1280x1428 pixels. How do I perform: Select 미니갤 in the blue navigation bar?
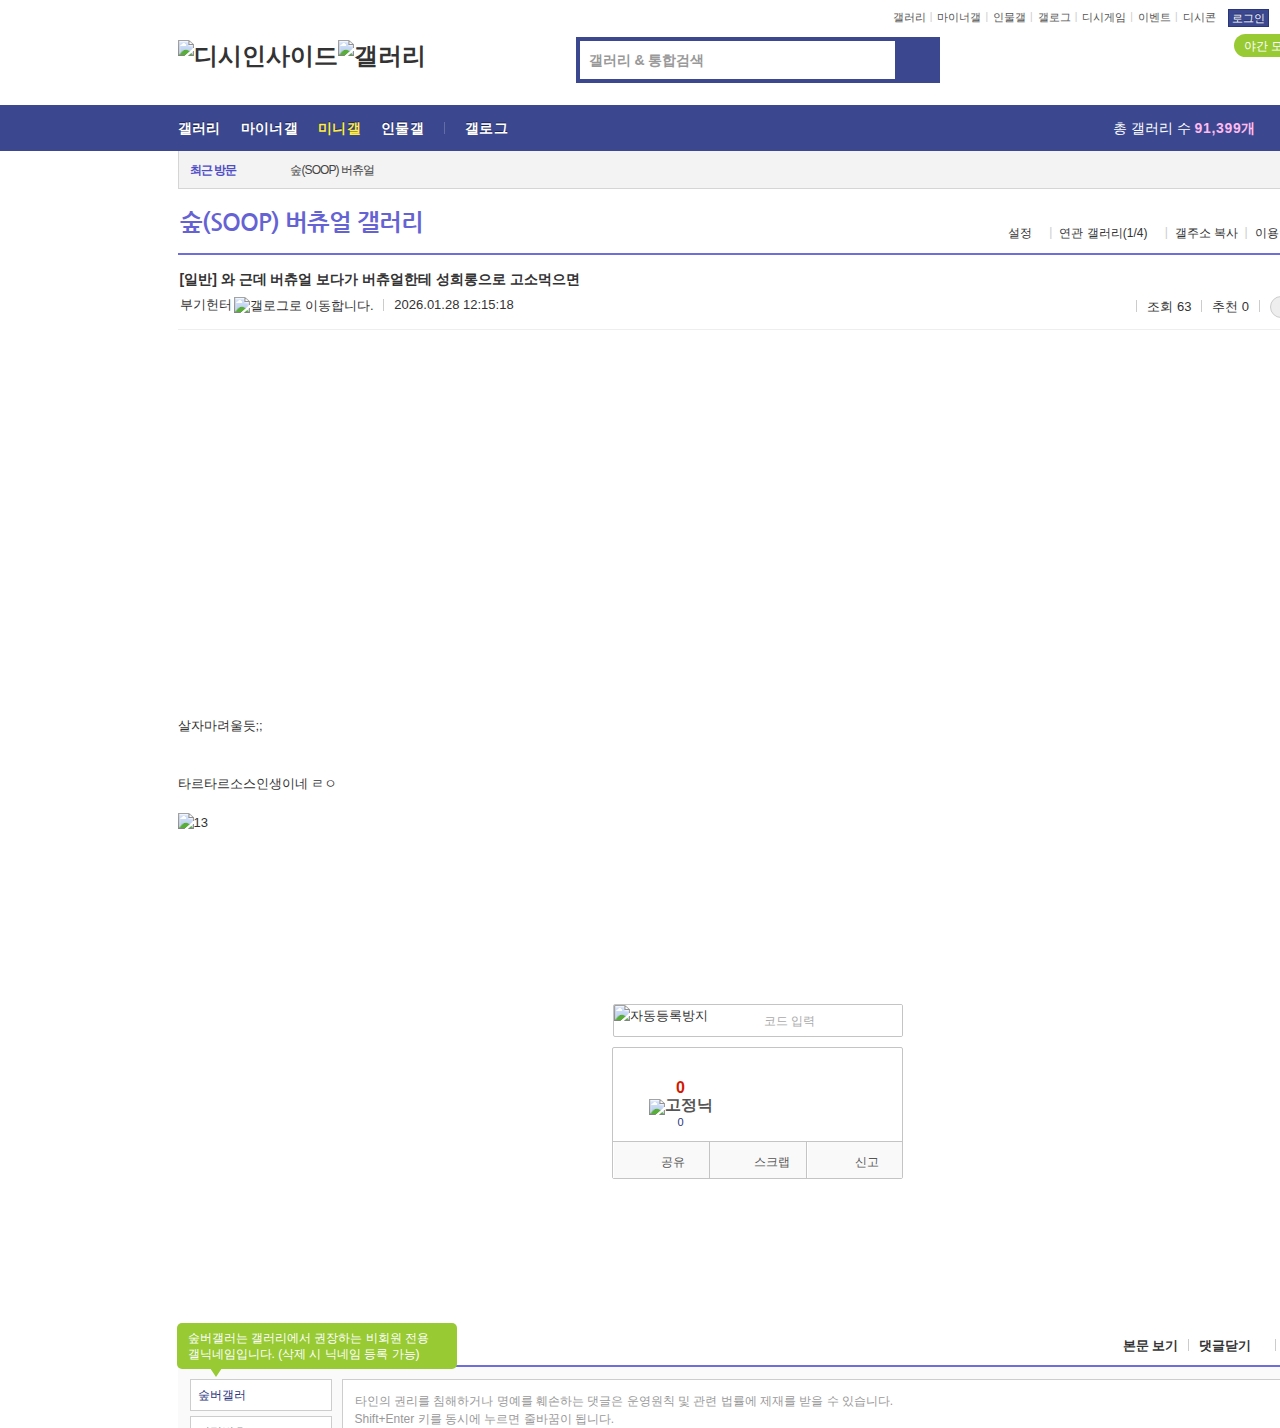tap(339, 128)
